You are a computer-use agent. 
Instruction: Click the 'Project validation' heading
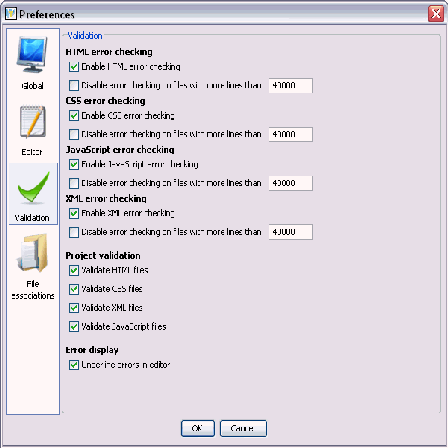click(103, 256)
